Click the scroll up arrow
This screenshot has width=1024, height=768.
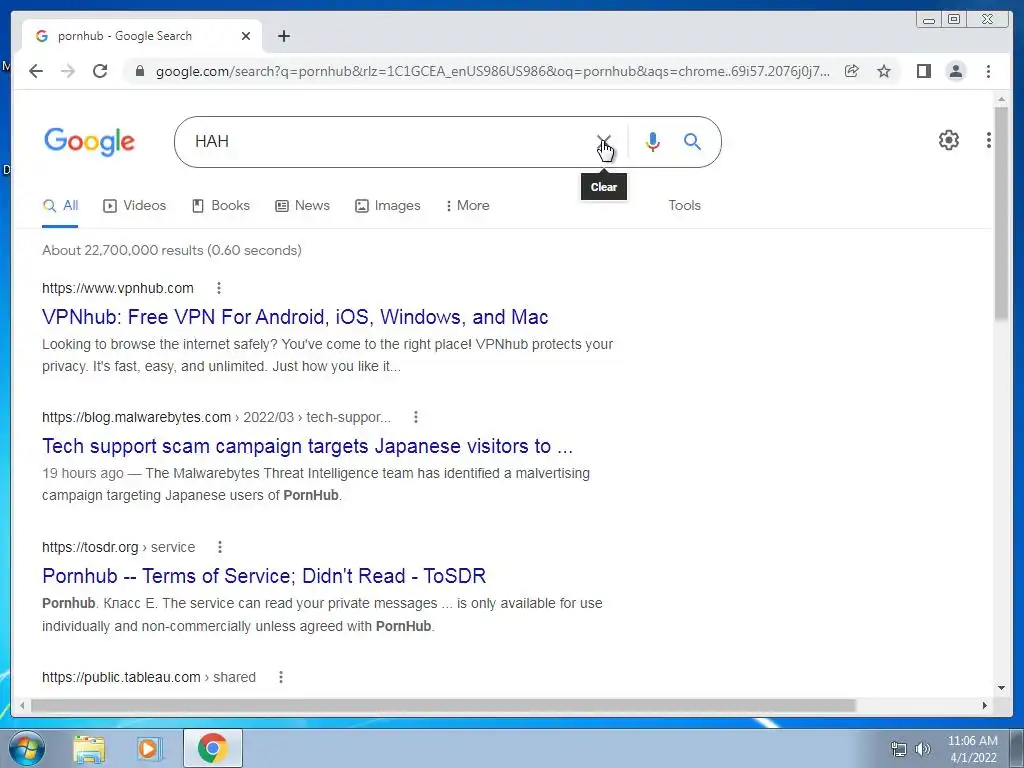tap(1001, 99)
